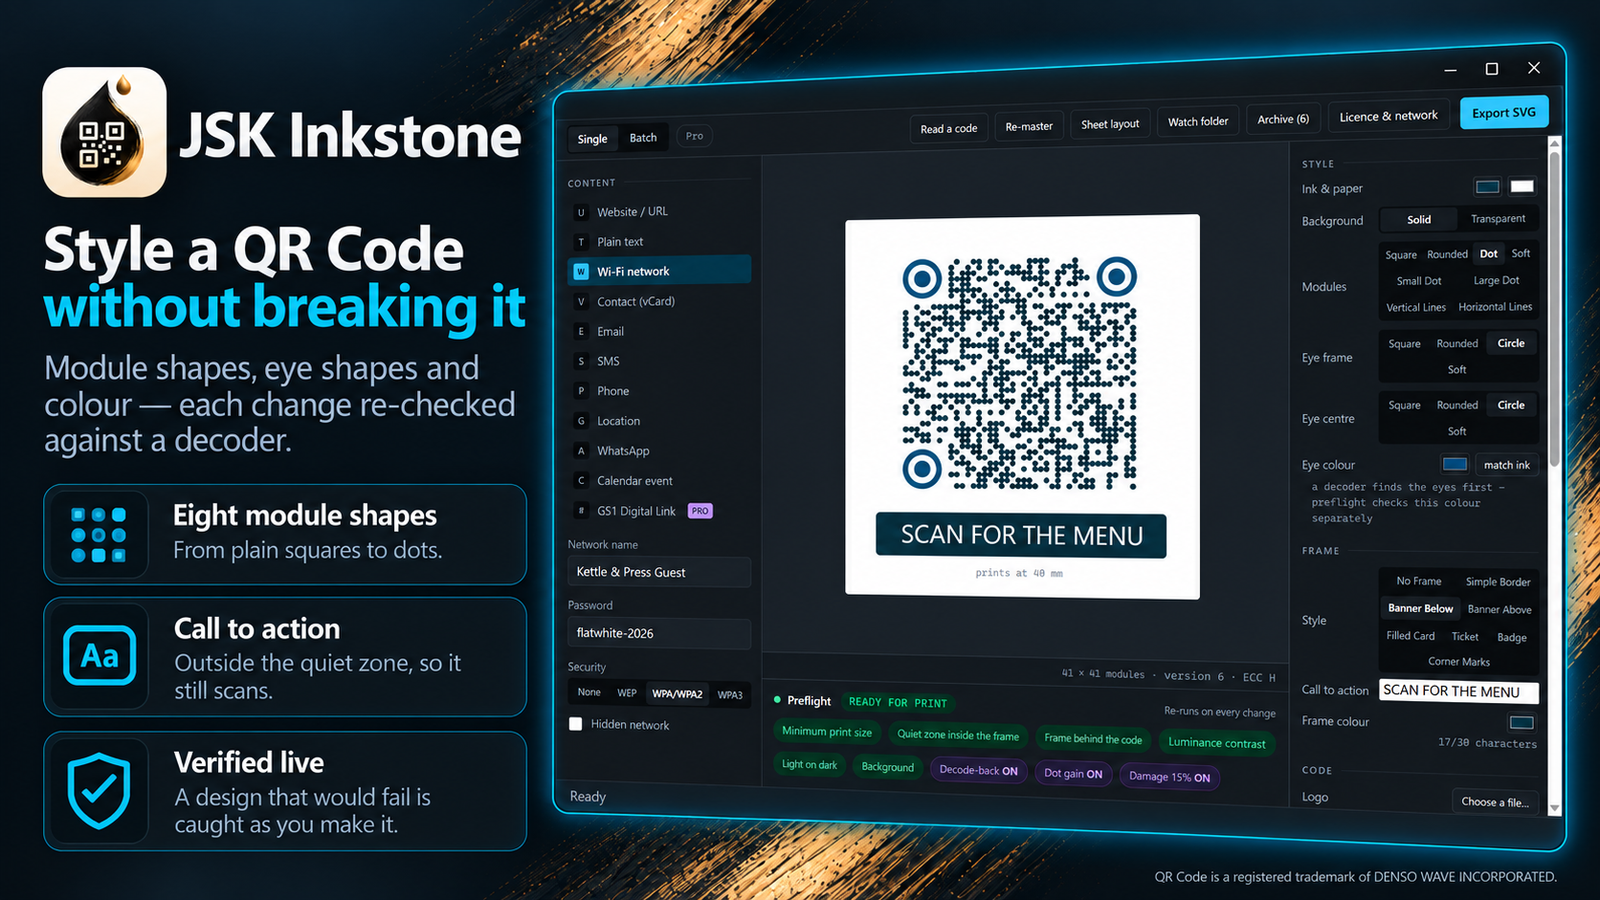Click the Wi-Fi network 'W' icon
Viewport: 1600px width, 900px height.
point(581,272)
